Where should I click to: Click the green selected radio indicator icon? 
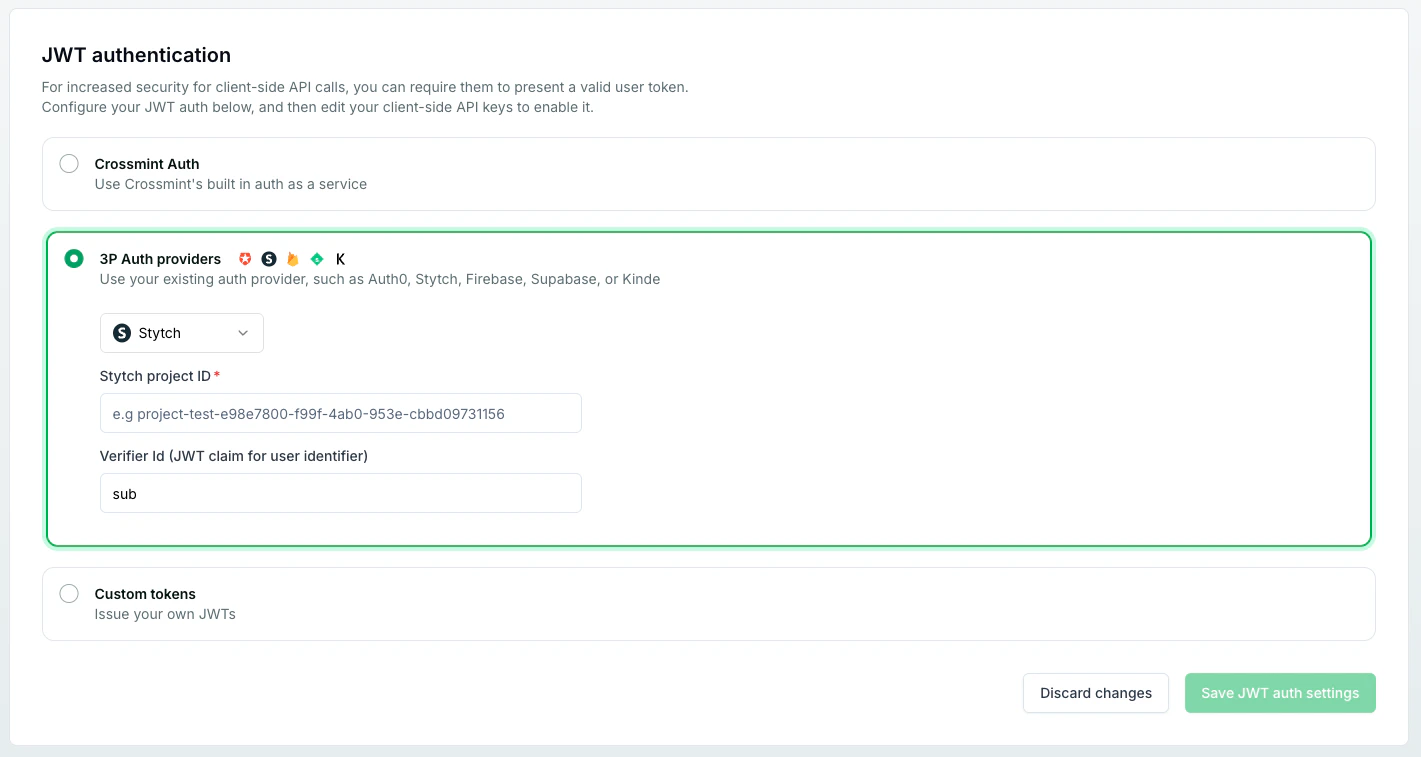pos(73,258)
